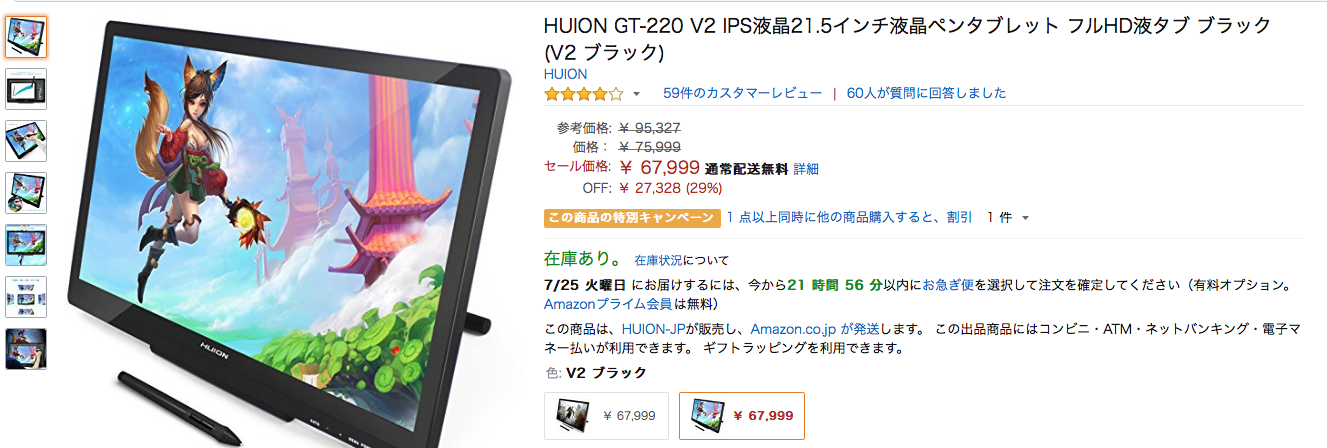Select the fourth product thumbnail image
1327x448 pixels.
[26, 193]
